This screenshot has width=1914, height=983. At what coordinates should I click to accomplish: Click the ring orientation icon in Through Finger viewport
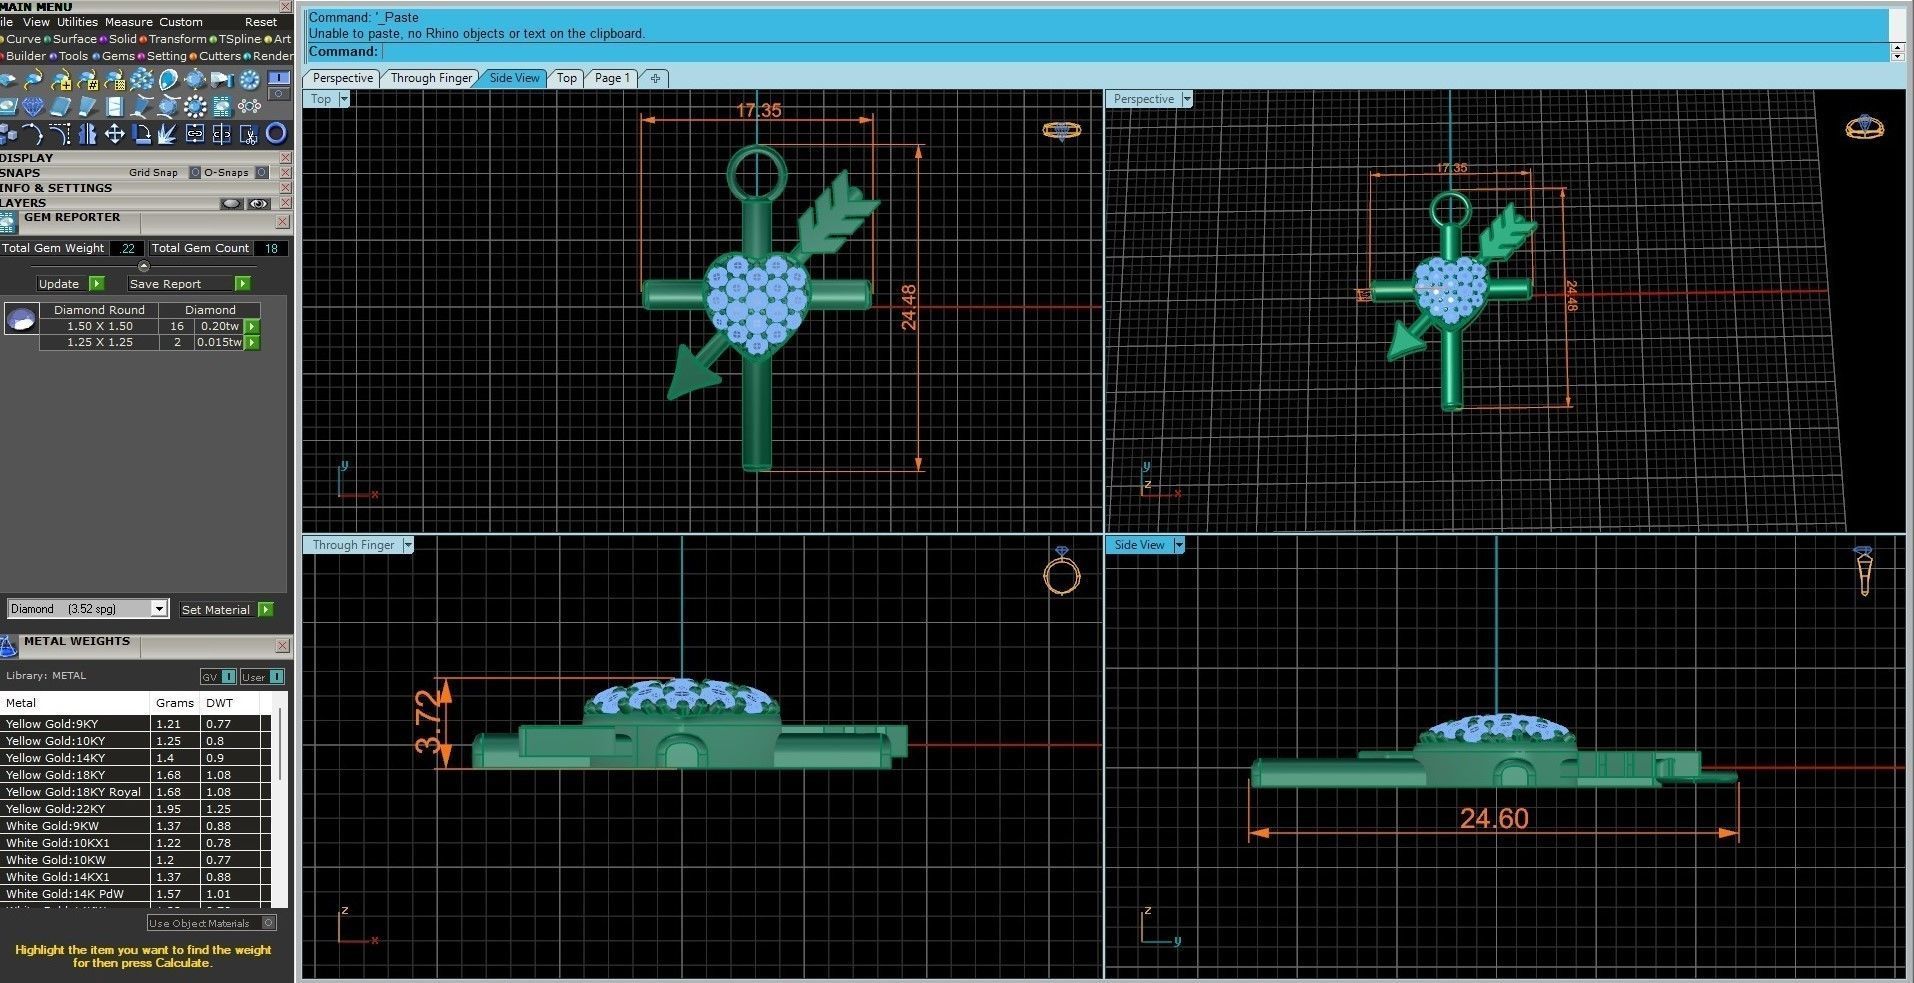1061,571
